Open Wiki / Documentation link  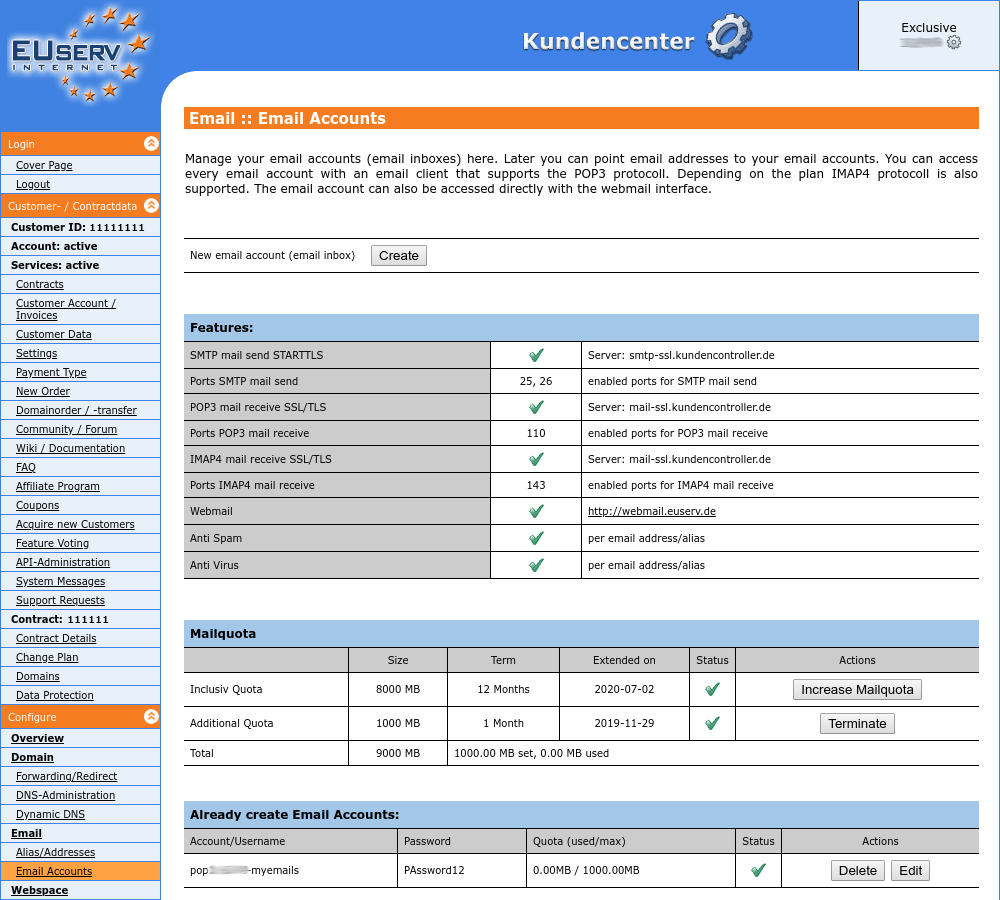click(70, 448)
